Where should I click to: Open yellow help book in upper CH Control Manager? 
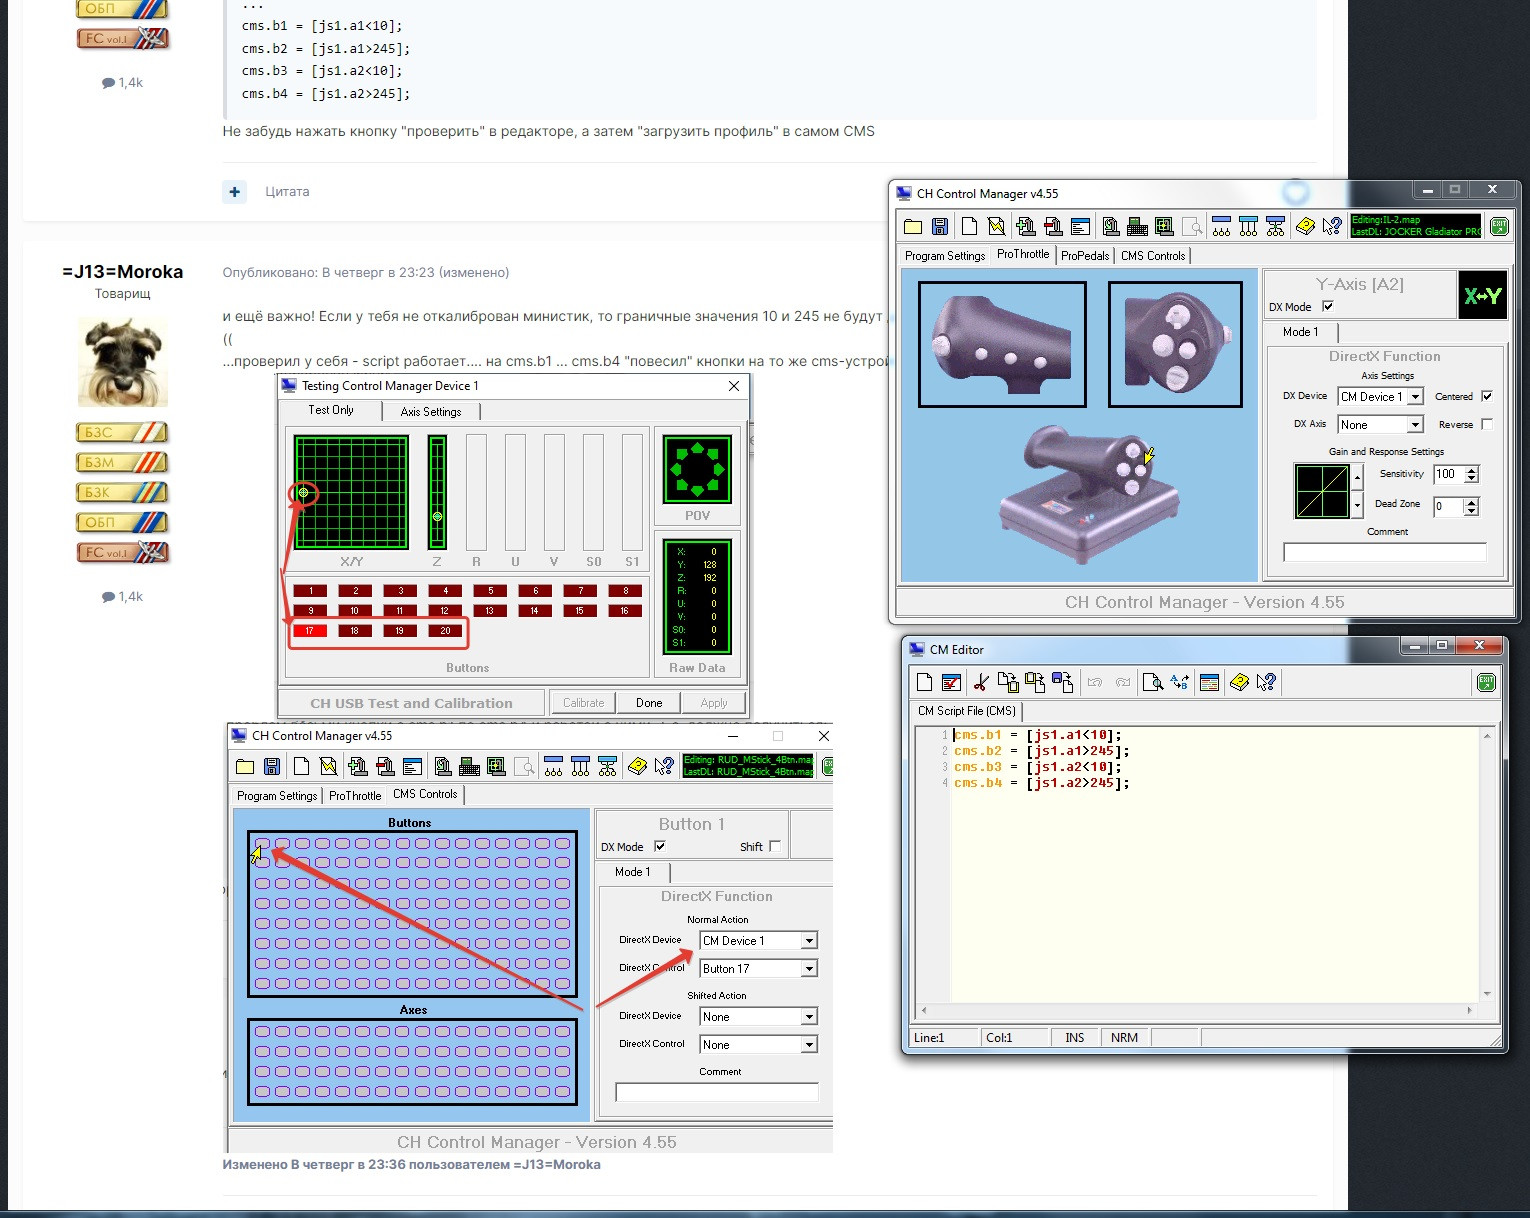point(1305,226)
